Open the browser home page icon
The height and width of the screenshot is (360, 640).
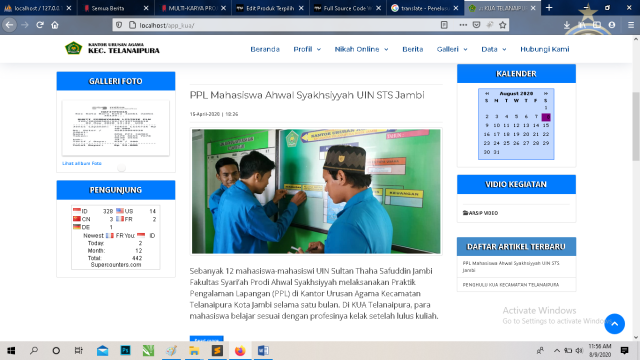(55, 25)
